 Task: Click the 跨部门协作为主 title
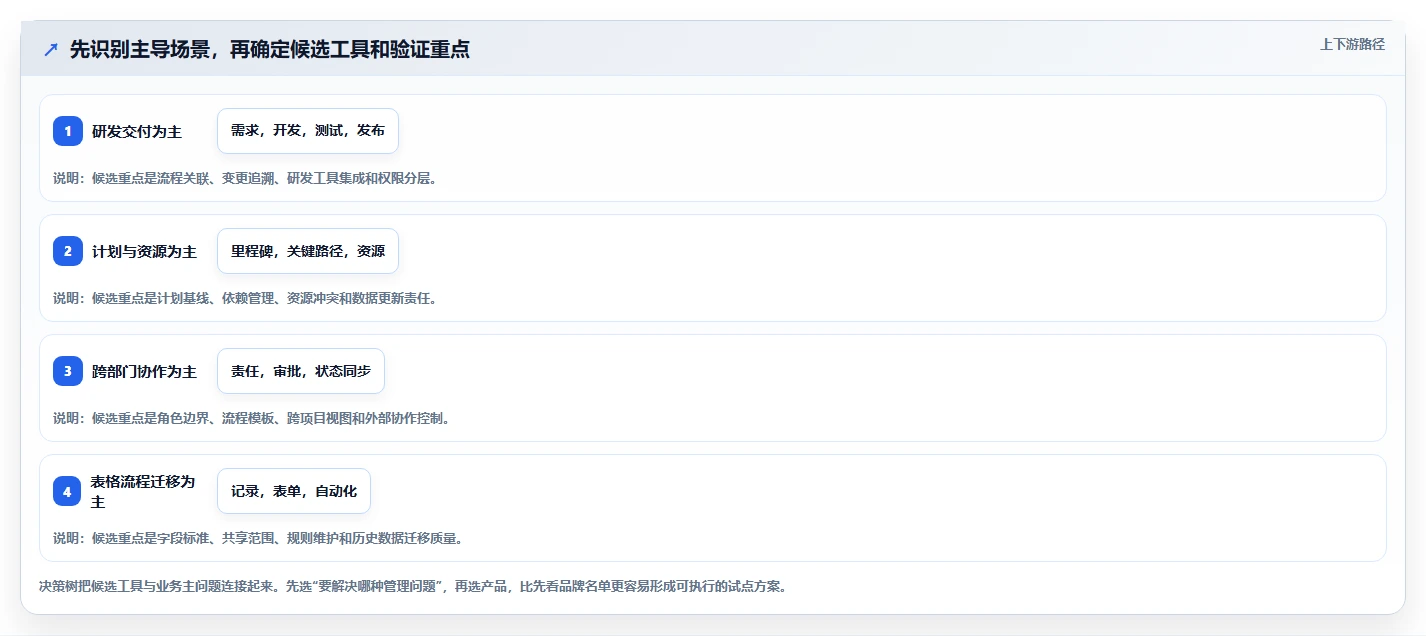pos(144,371)
